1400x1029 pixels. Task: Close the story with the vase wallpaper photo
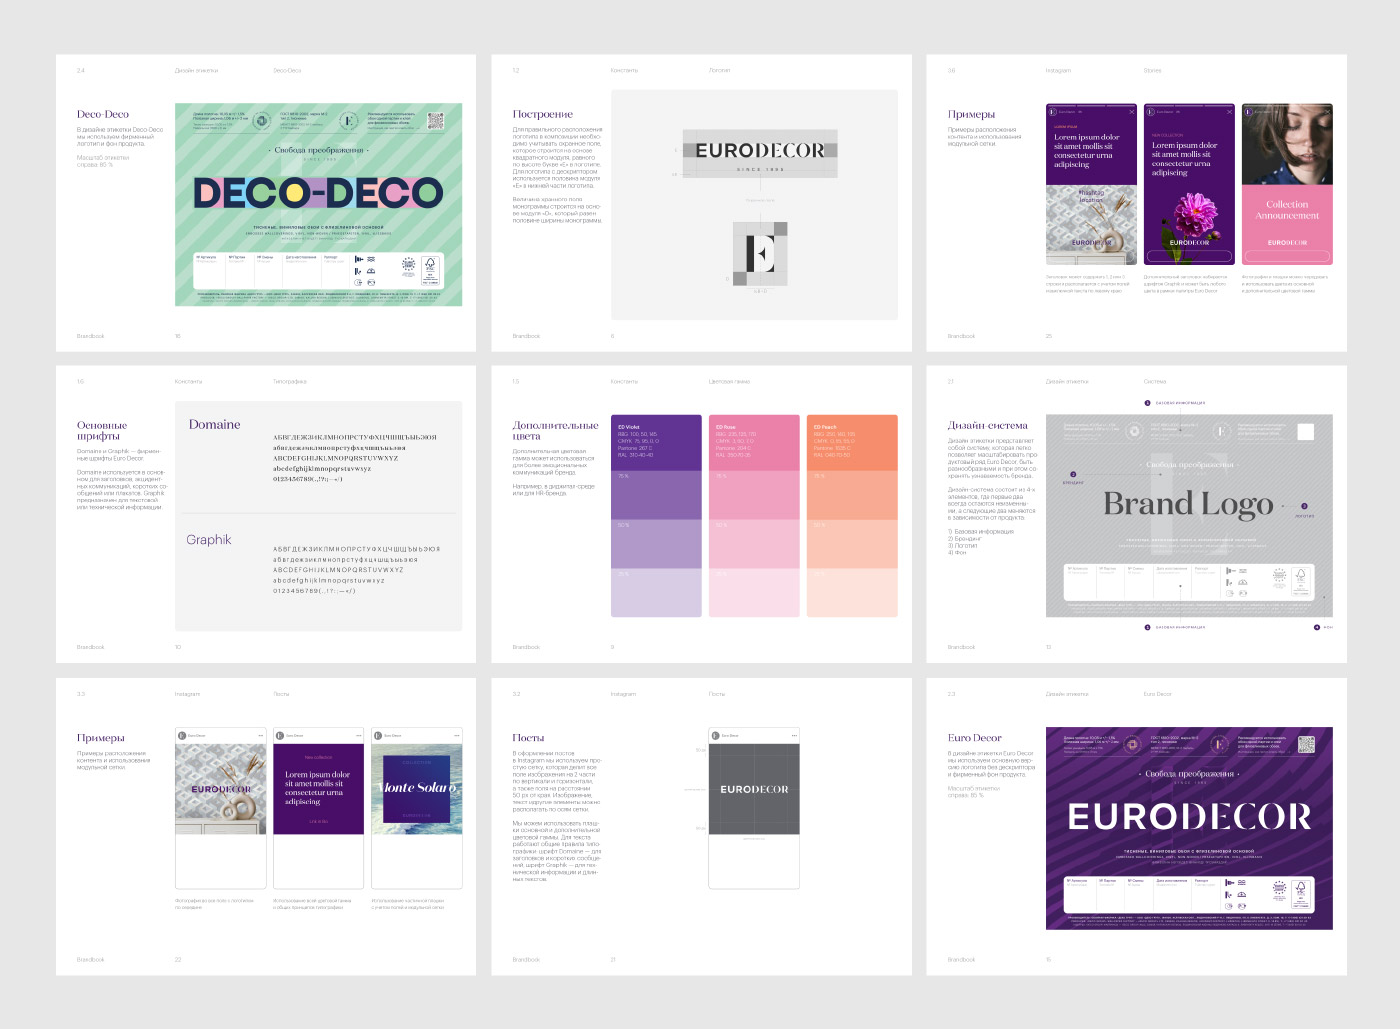pos(1132,111)
